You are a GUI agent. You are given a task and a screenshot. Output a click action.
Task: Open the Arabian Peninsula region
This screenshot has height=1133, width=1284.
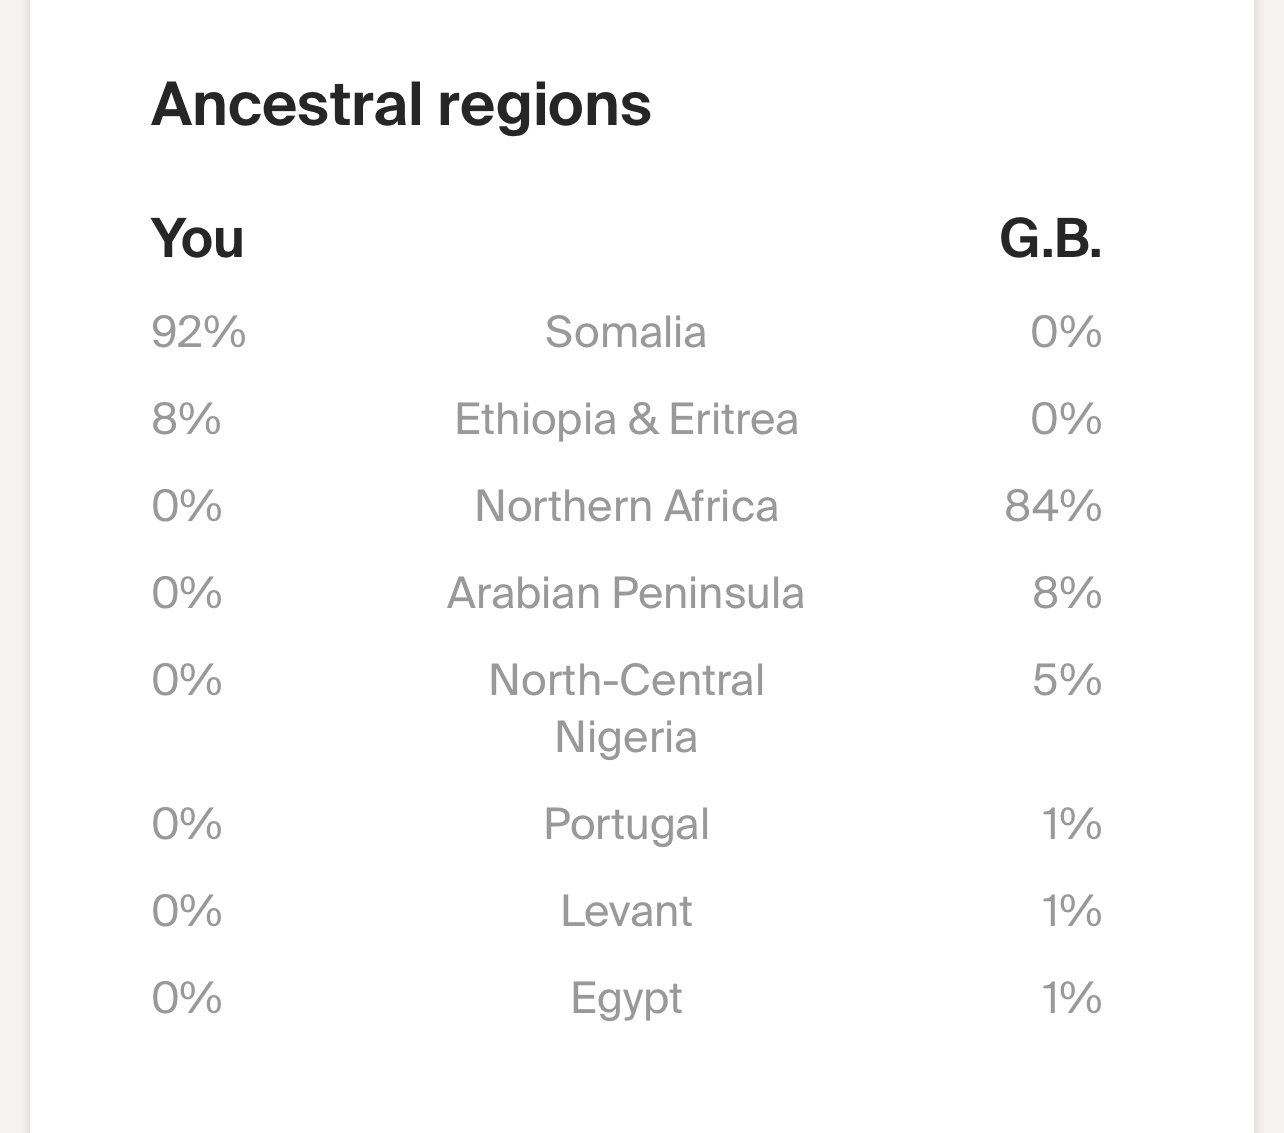tap(626, 593)
